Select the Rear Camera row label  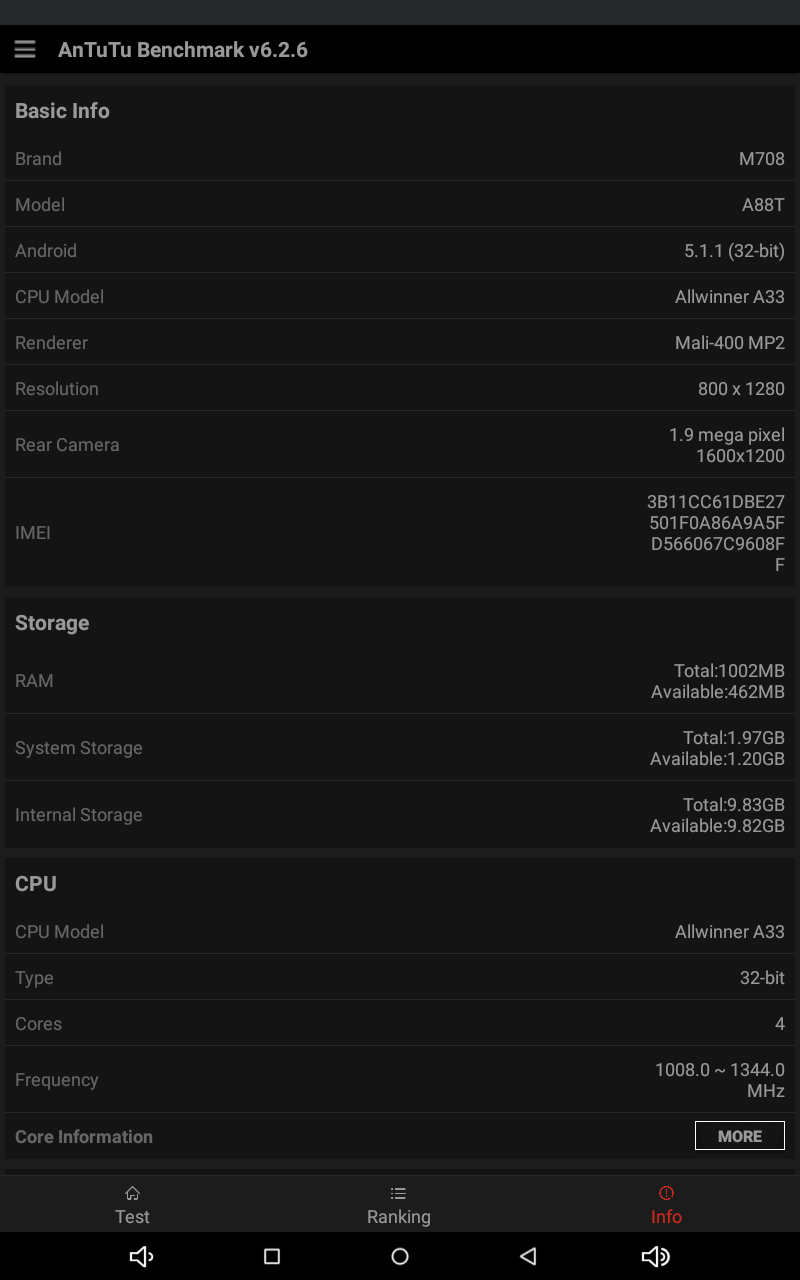point(67,445)
